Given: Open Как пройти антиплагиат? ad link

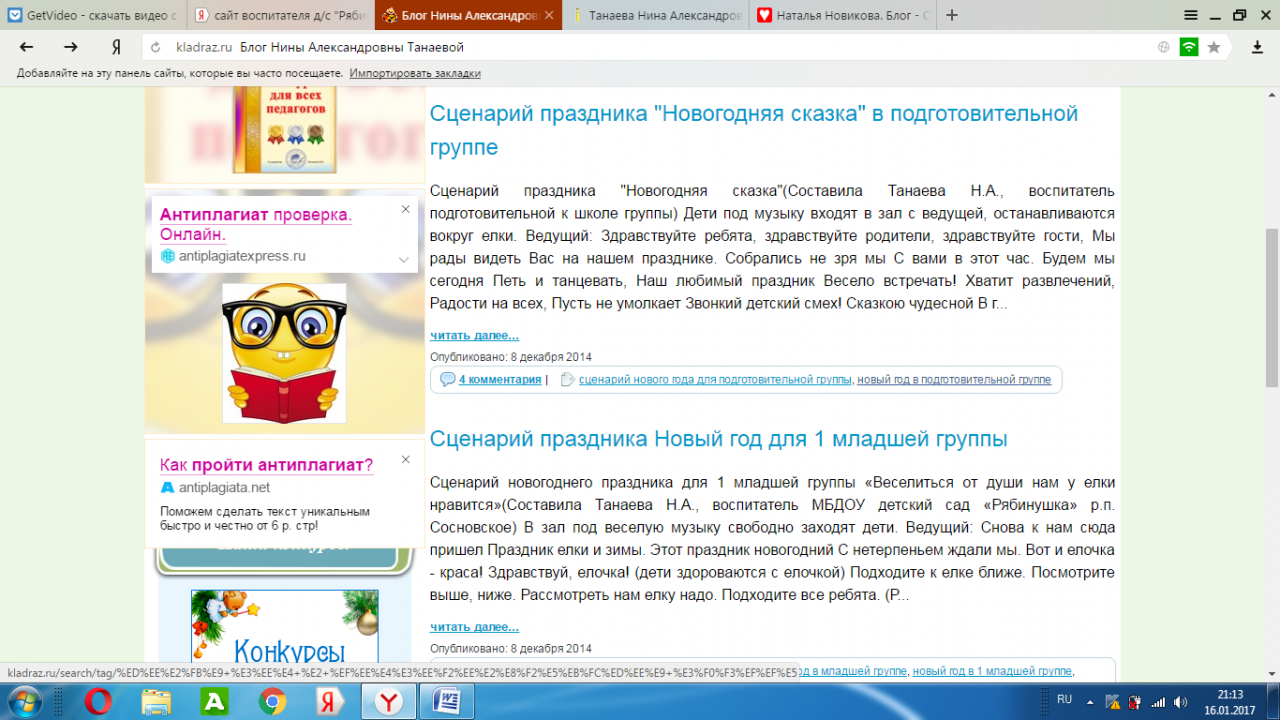Looking at the screenshot, I should pos(266,465).
